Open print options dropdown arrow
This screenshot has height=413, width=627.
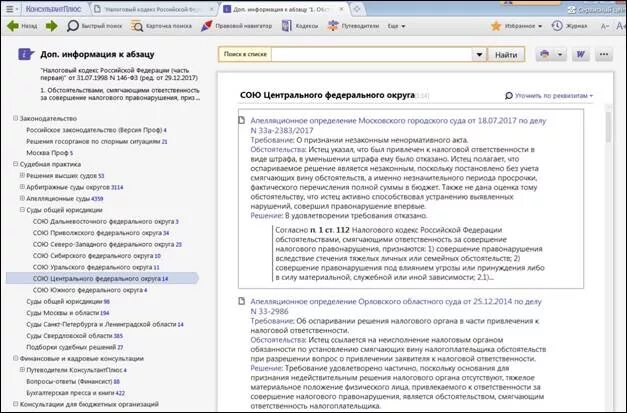click(560, 54)
